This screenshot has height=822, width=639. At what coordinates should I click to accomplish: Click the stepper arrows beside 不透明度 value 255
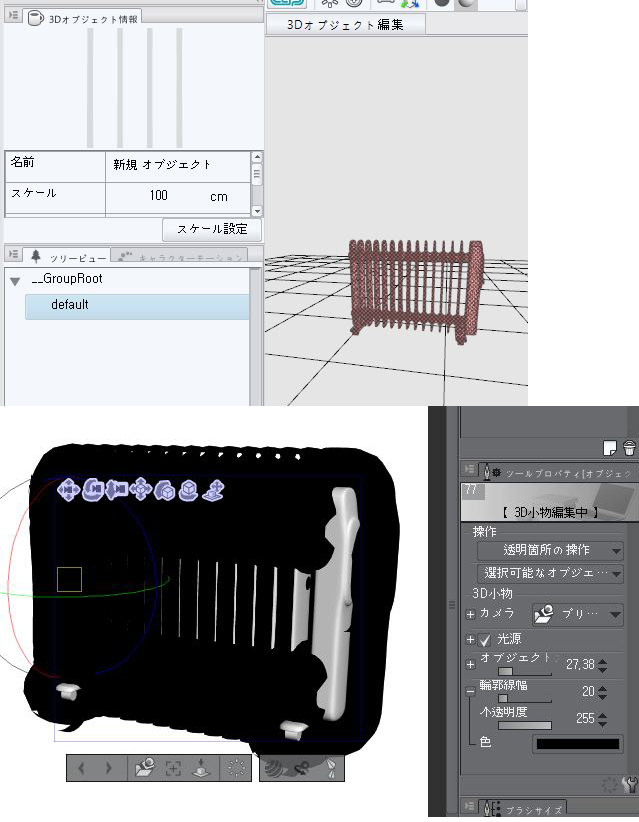pos(602,719)
